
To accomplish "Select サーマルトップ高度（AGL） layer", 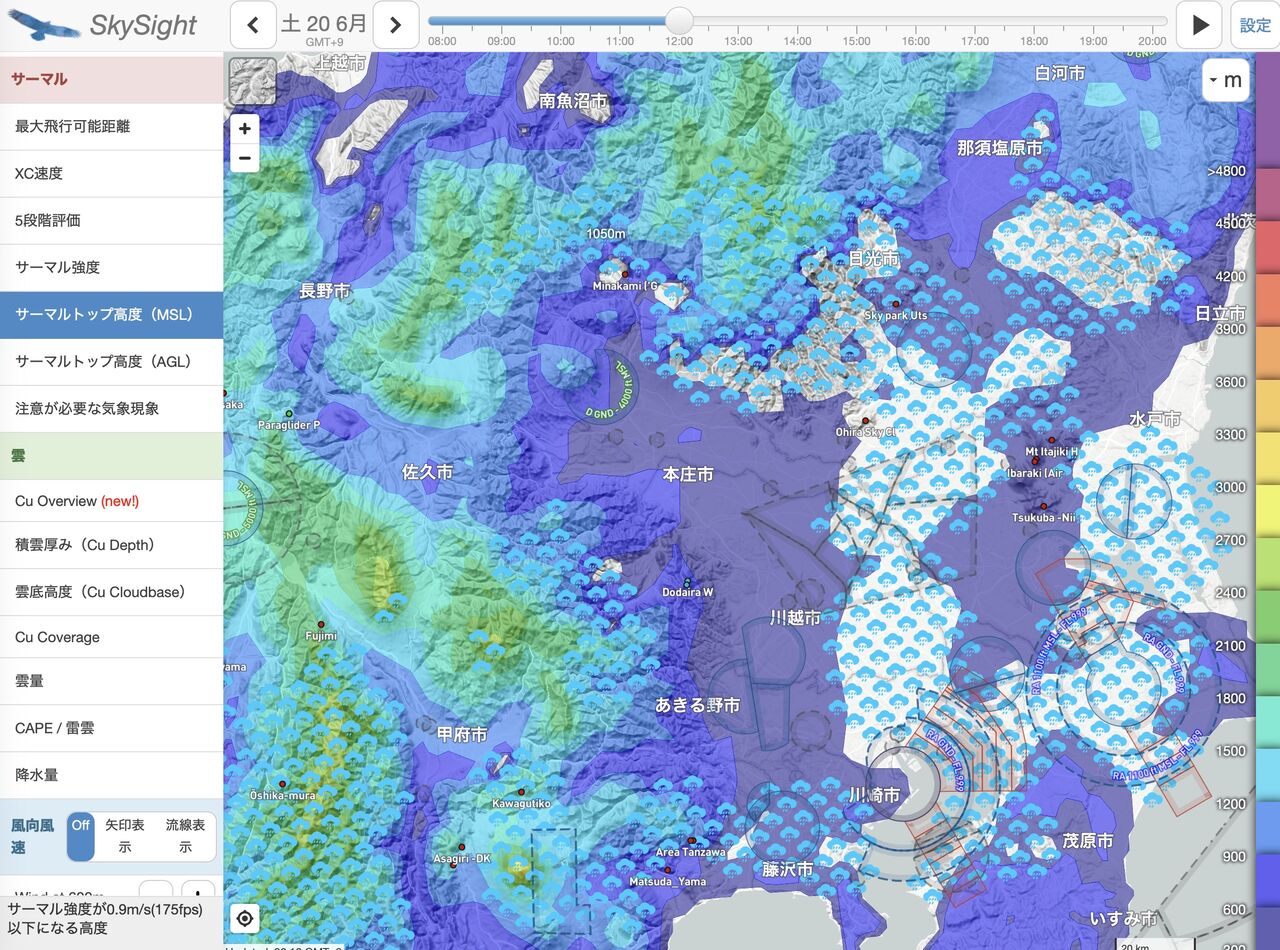I will 111,362.
